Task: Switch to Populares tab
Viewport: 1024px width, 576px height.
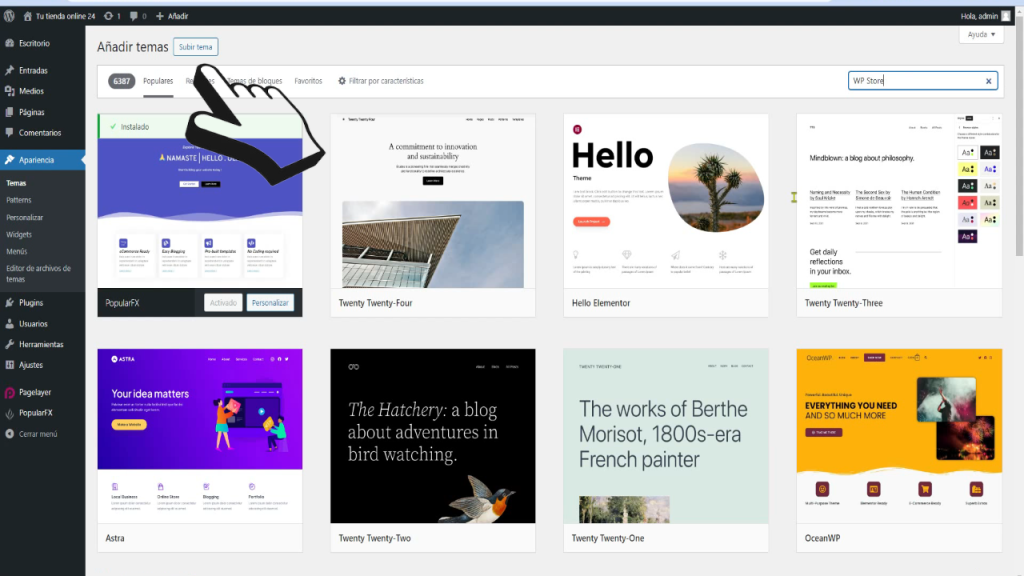Action: click(x=158, y=81)
